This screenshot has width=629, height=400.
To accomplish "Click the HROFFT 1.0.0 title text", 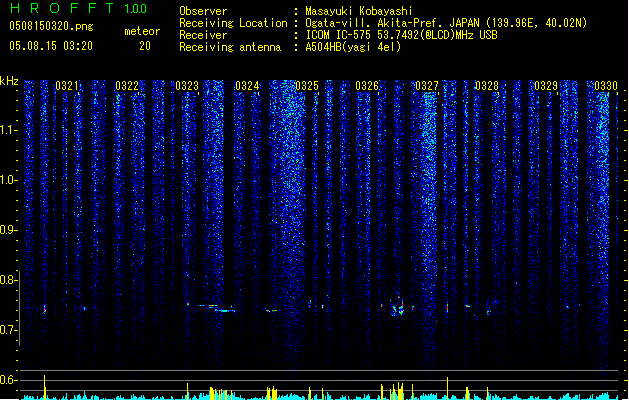I will click(78, 8).
